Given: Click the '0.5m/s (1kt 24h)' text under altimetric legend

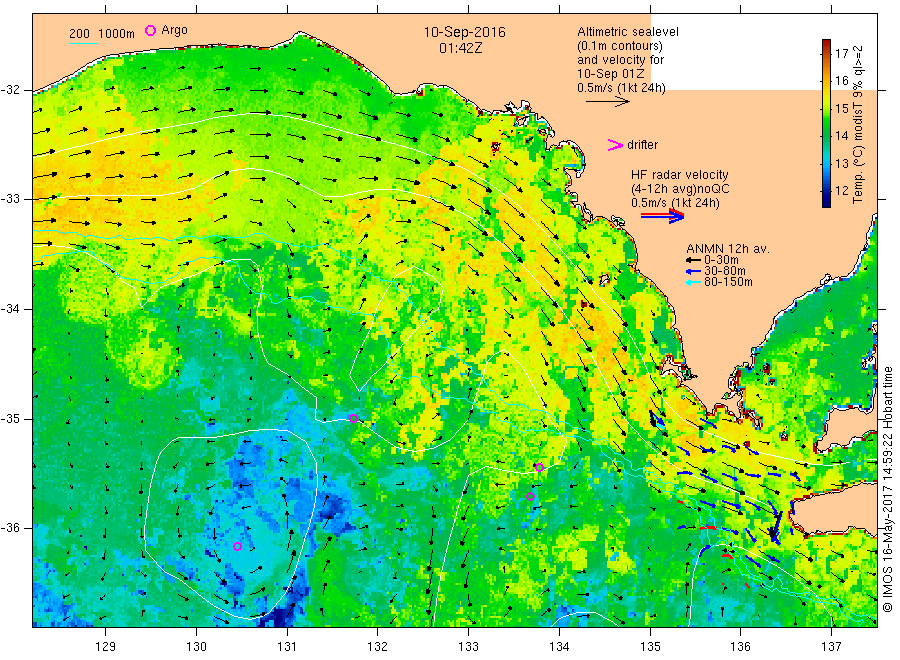Looking at the screenshot, I should click(621, 88).
